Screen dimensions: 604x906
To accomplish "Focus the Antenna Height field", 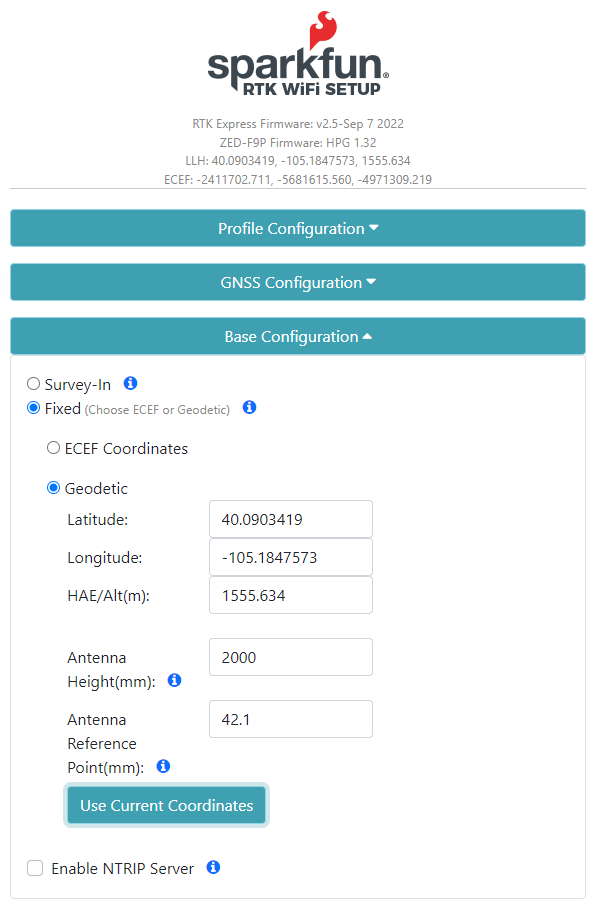I will 290,657.
